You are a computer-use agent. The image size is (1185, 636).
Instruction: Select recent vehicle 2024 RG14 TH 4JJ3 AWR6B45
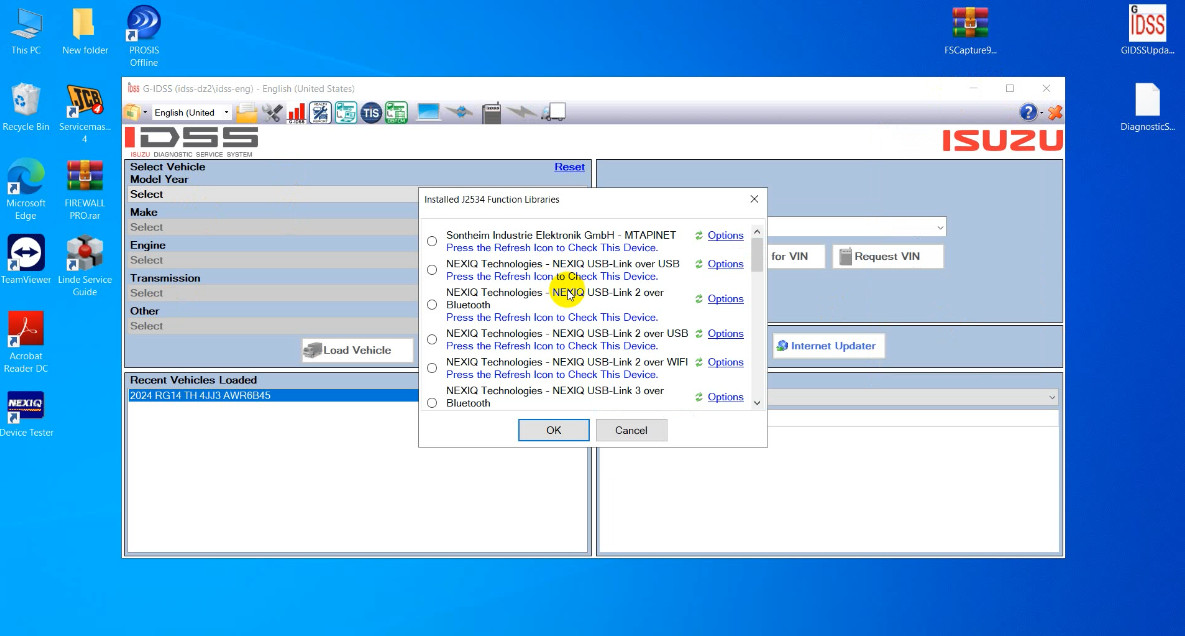click(274, 396)
